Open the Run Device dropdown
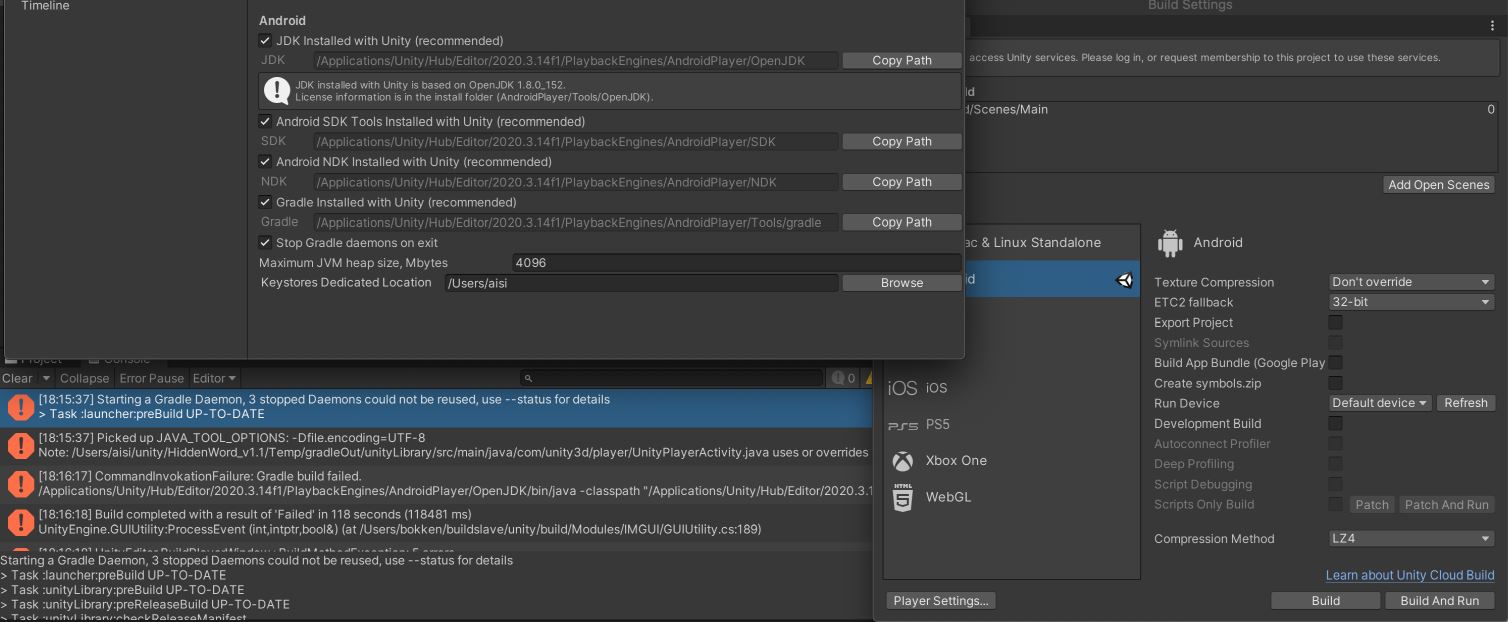 pyautogui.click(x=1380, y=403)
